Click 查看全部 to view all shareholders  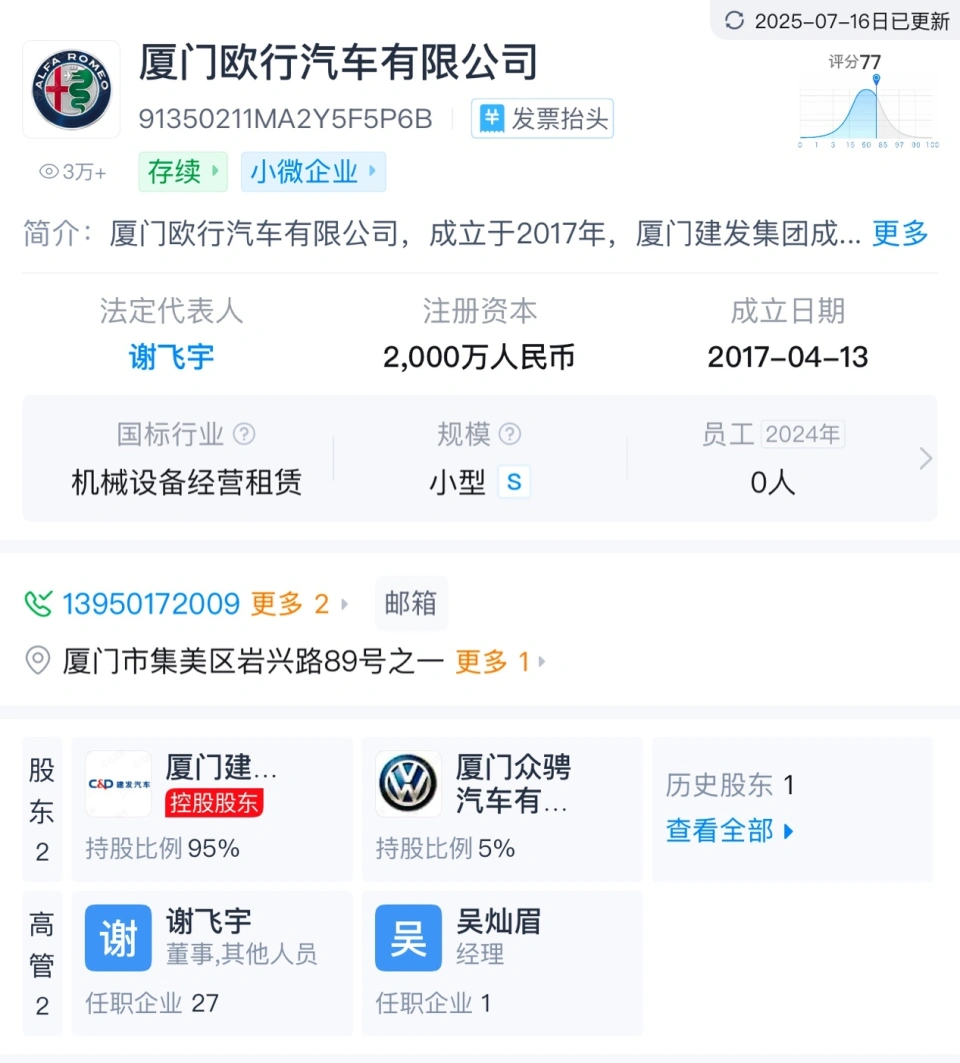tap(729, 830)
